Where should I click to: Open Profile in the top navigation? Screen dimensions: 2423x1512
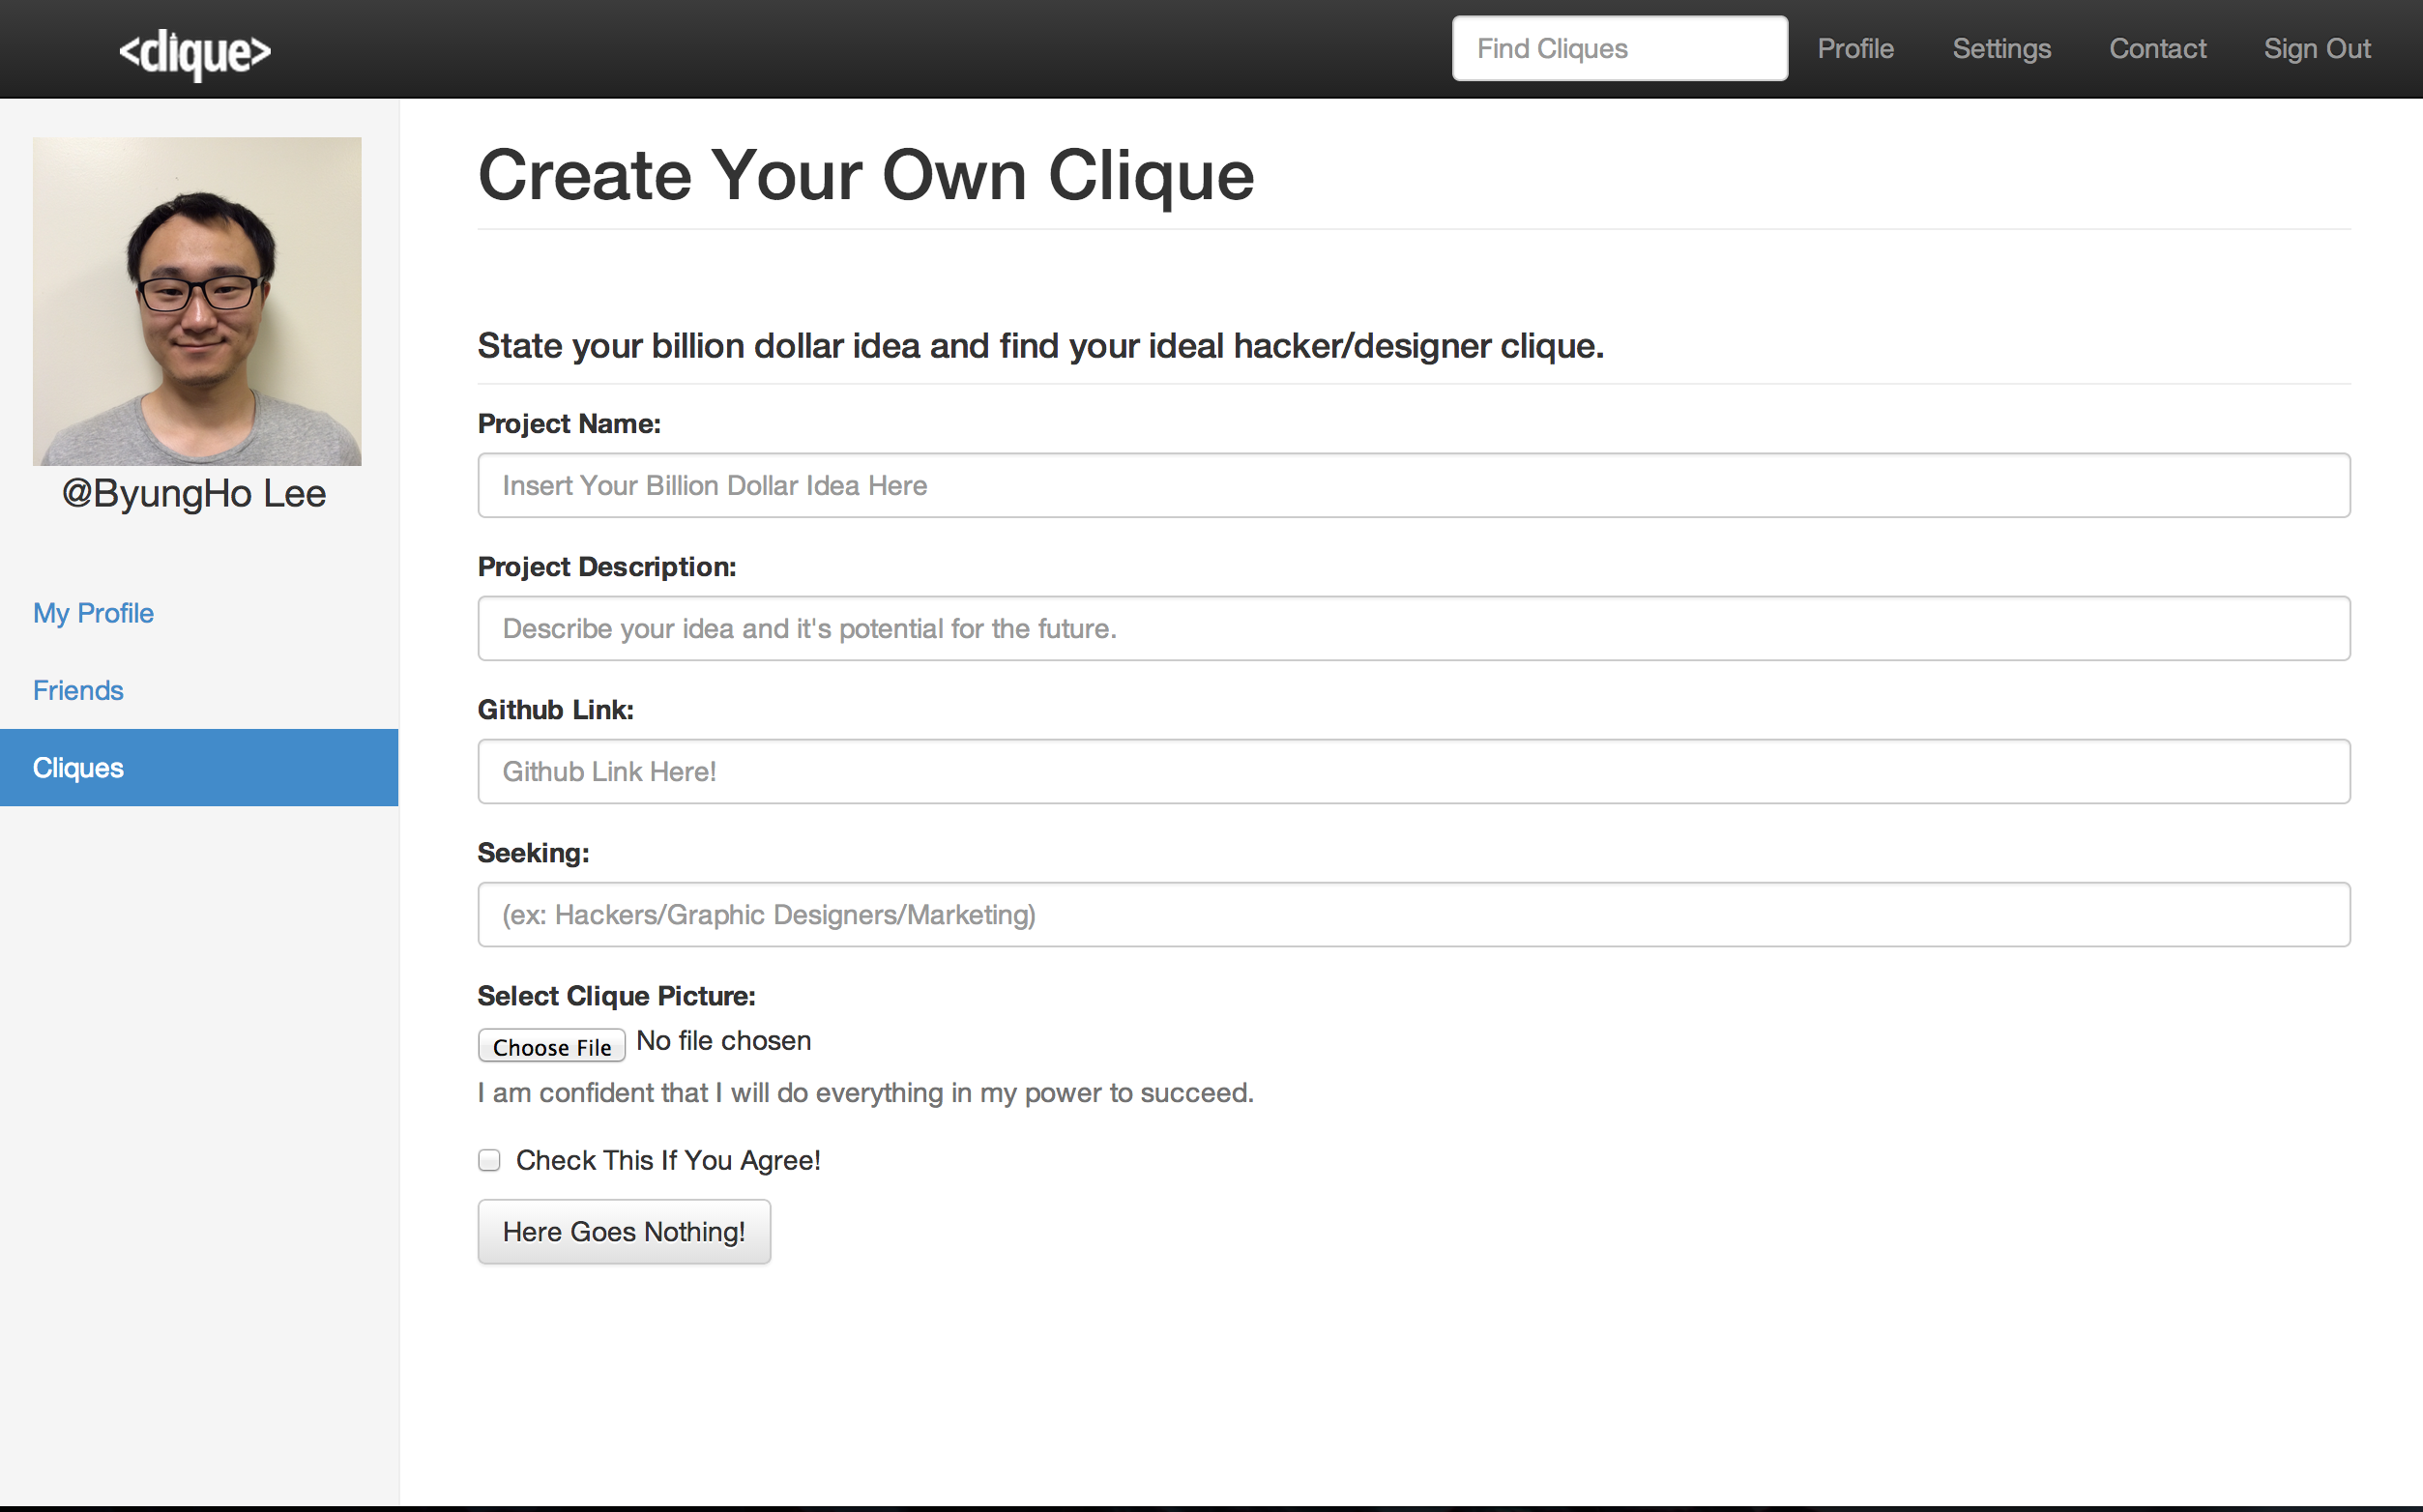[1855, 49]
